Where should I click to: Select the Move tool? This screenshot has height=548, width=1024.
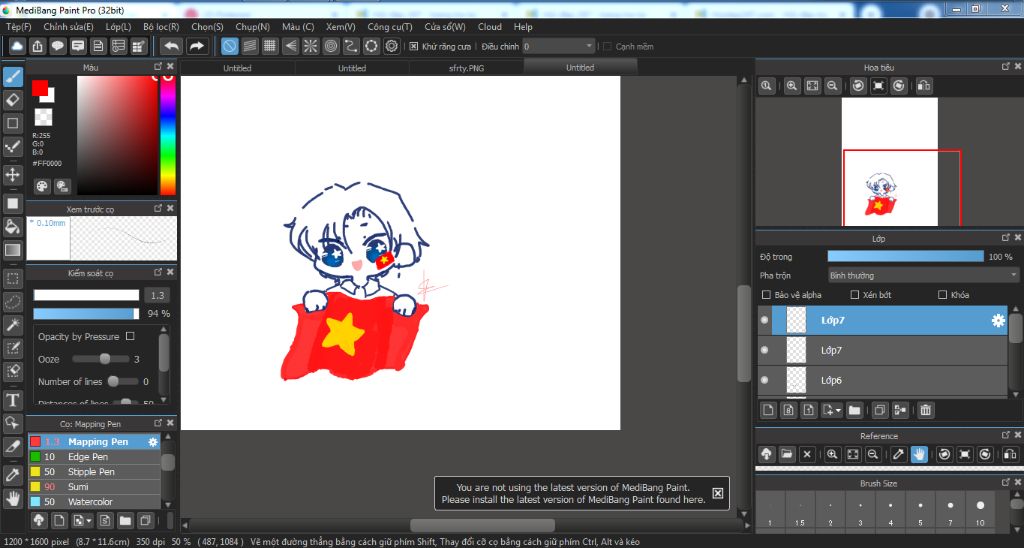(x=12, y=174)
